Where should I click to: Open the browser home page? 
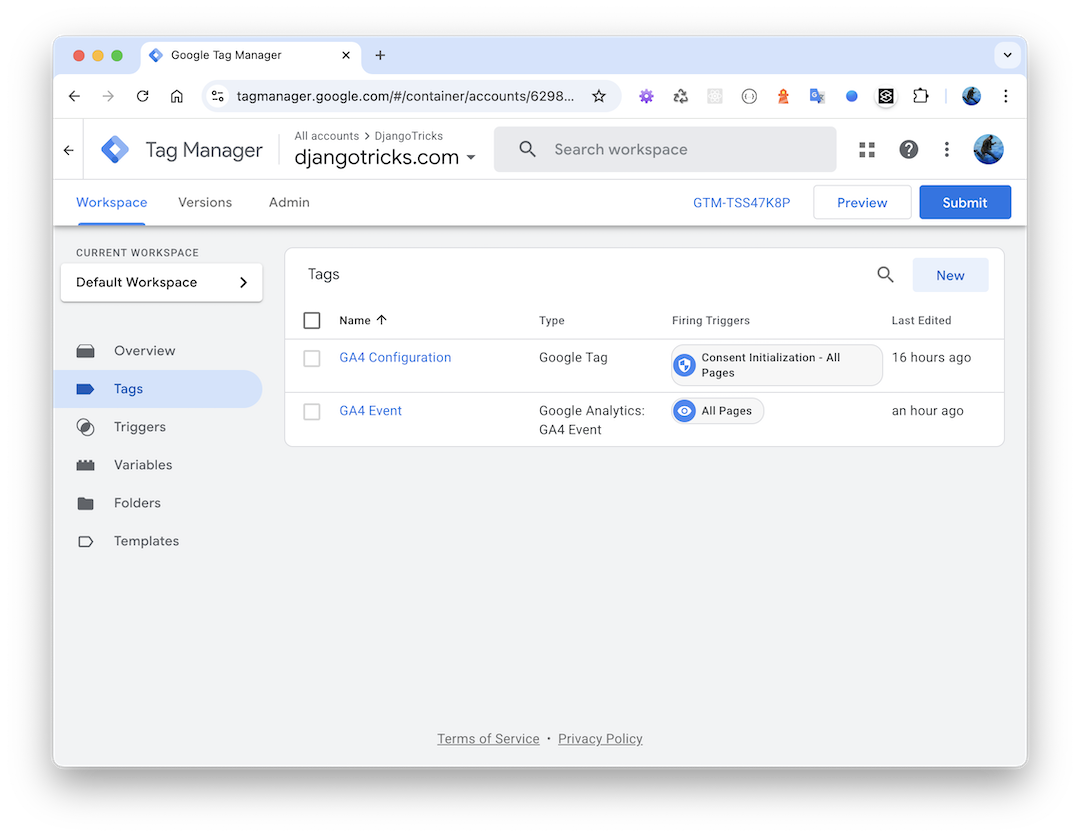point(177,96)
